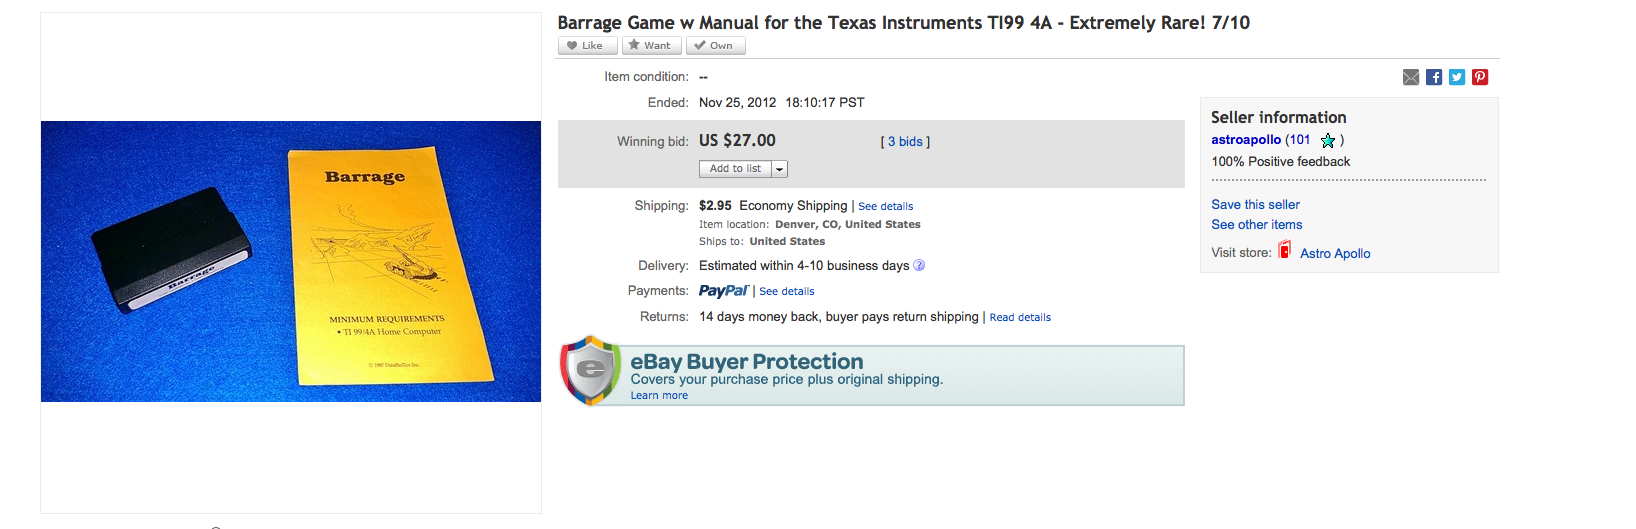Toggle the Like button

pos(587,45)
